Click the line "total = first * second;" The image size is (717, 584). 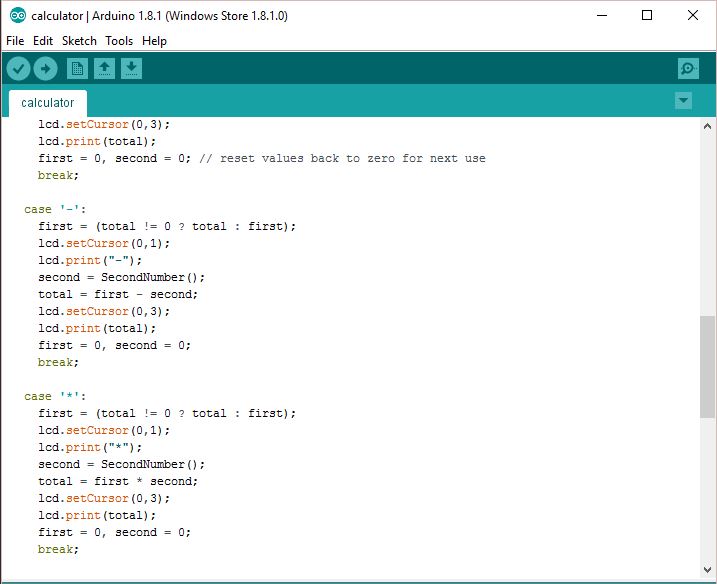118,482
